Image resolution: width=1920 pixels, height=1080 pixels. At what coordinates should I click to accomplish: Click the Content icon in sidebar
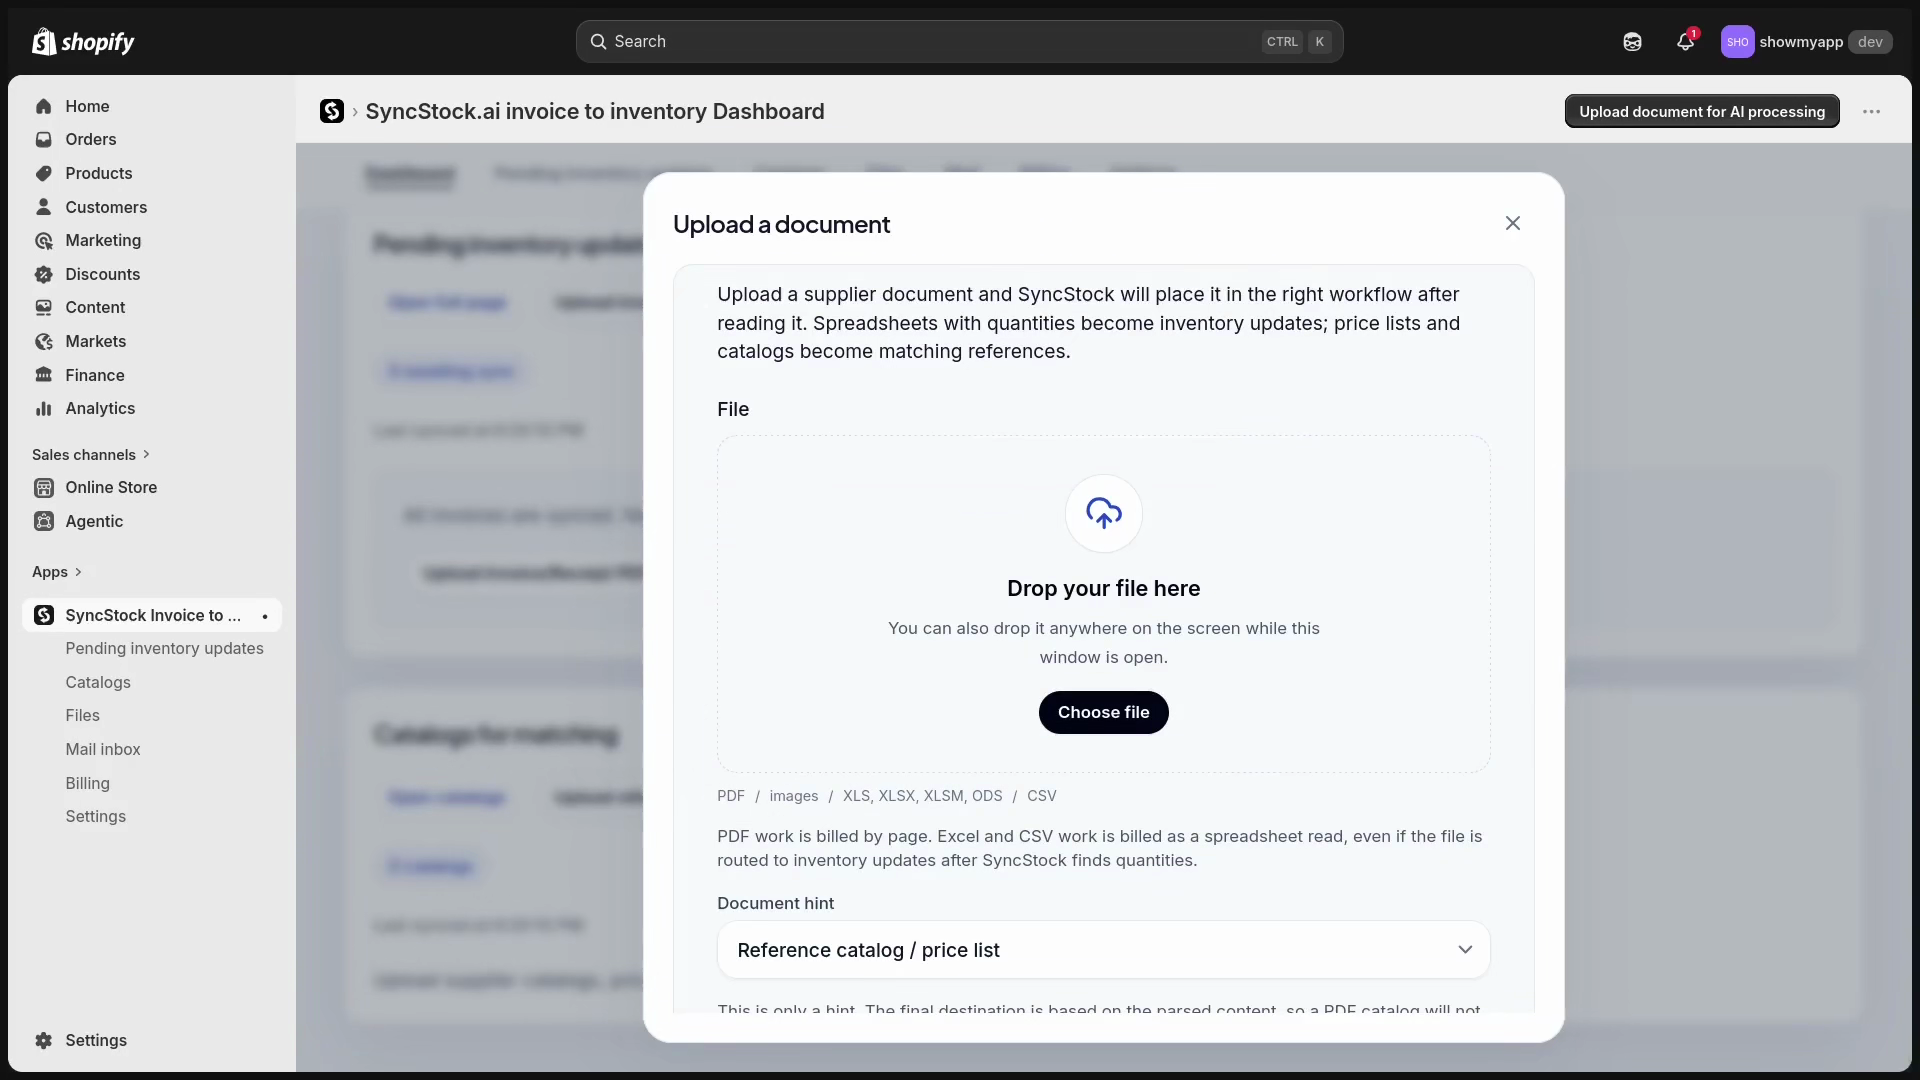click(x=43, y=308)
